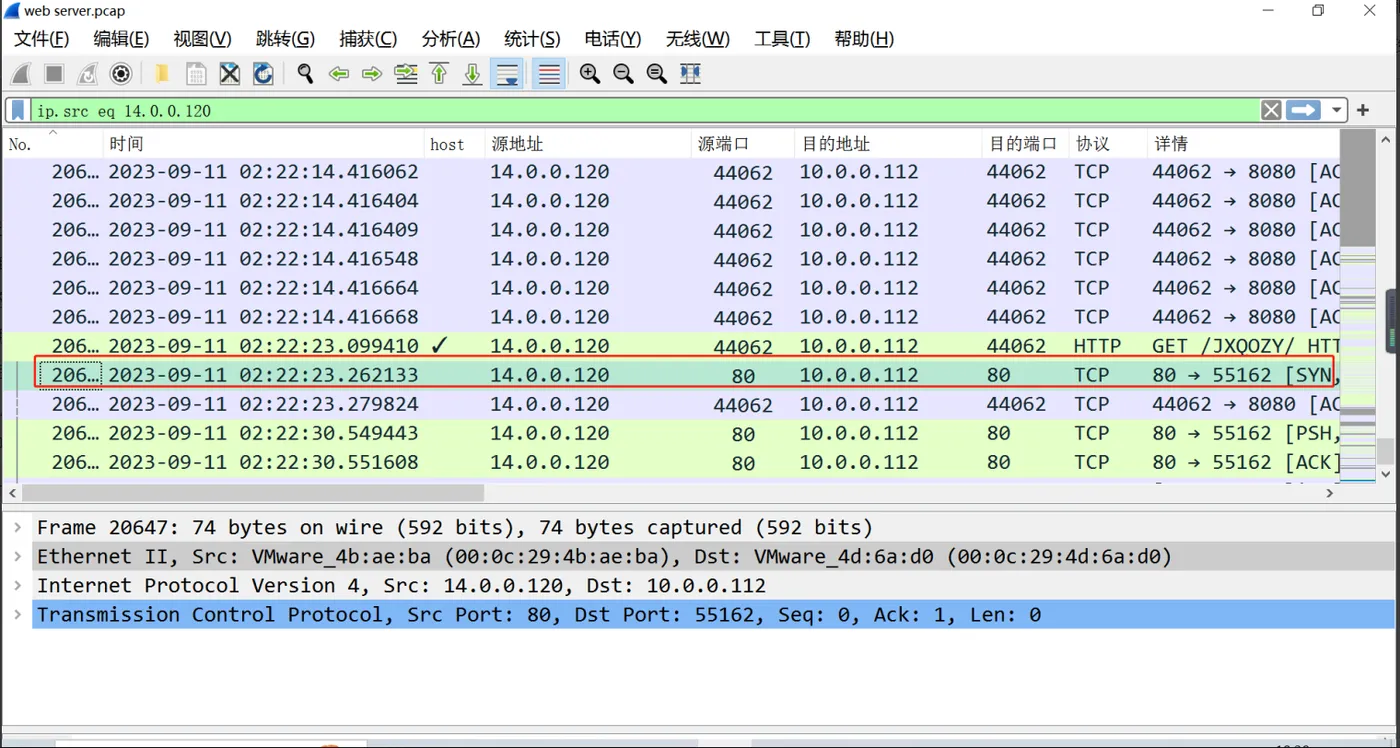
Task: Expand the Transmission Control Protocol row
Action: pyautogui.click(x=17, y=614)
